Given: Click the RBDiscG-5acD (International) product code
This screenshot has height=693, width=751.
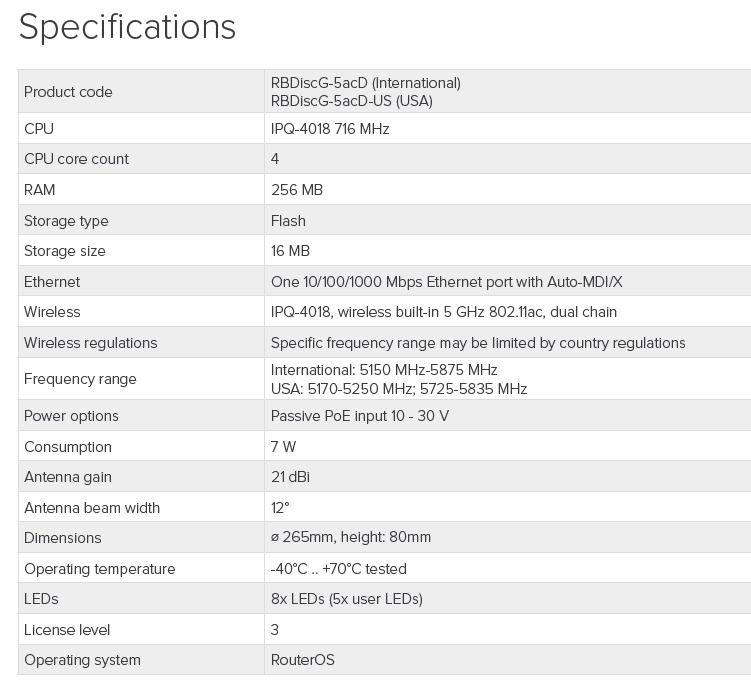Looking at the screenshot, I should [365, 83].
